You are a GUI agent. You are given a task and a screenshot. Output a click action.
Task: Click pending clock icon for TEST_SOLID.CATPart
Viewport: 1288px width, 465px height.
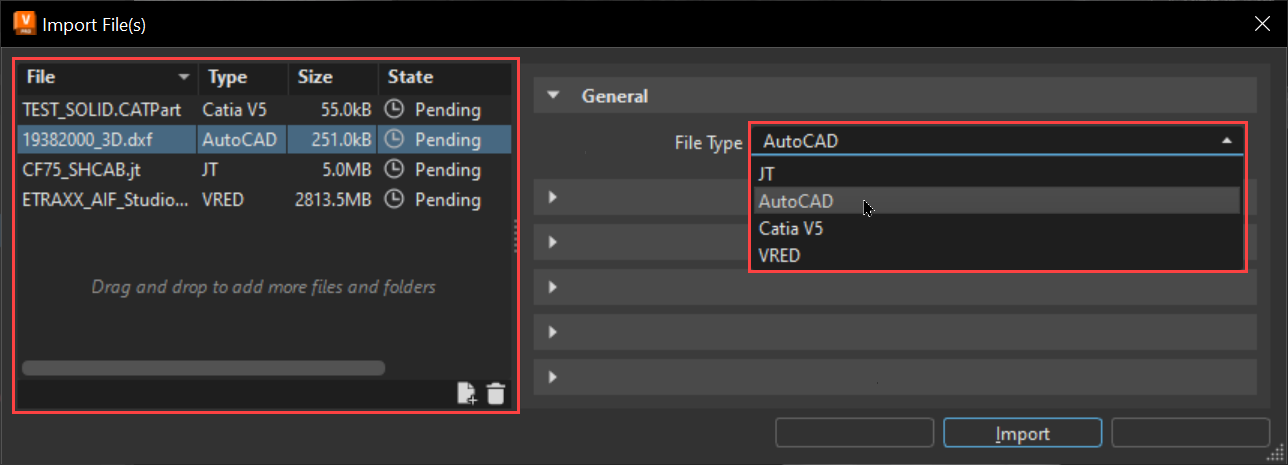point(395,110)
